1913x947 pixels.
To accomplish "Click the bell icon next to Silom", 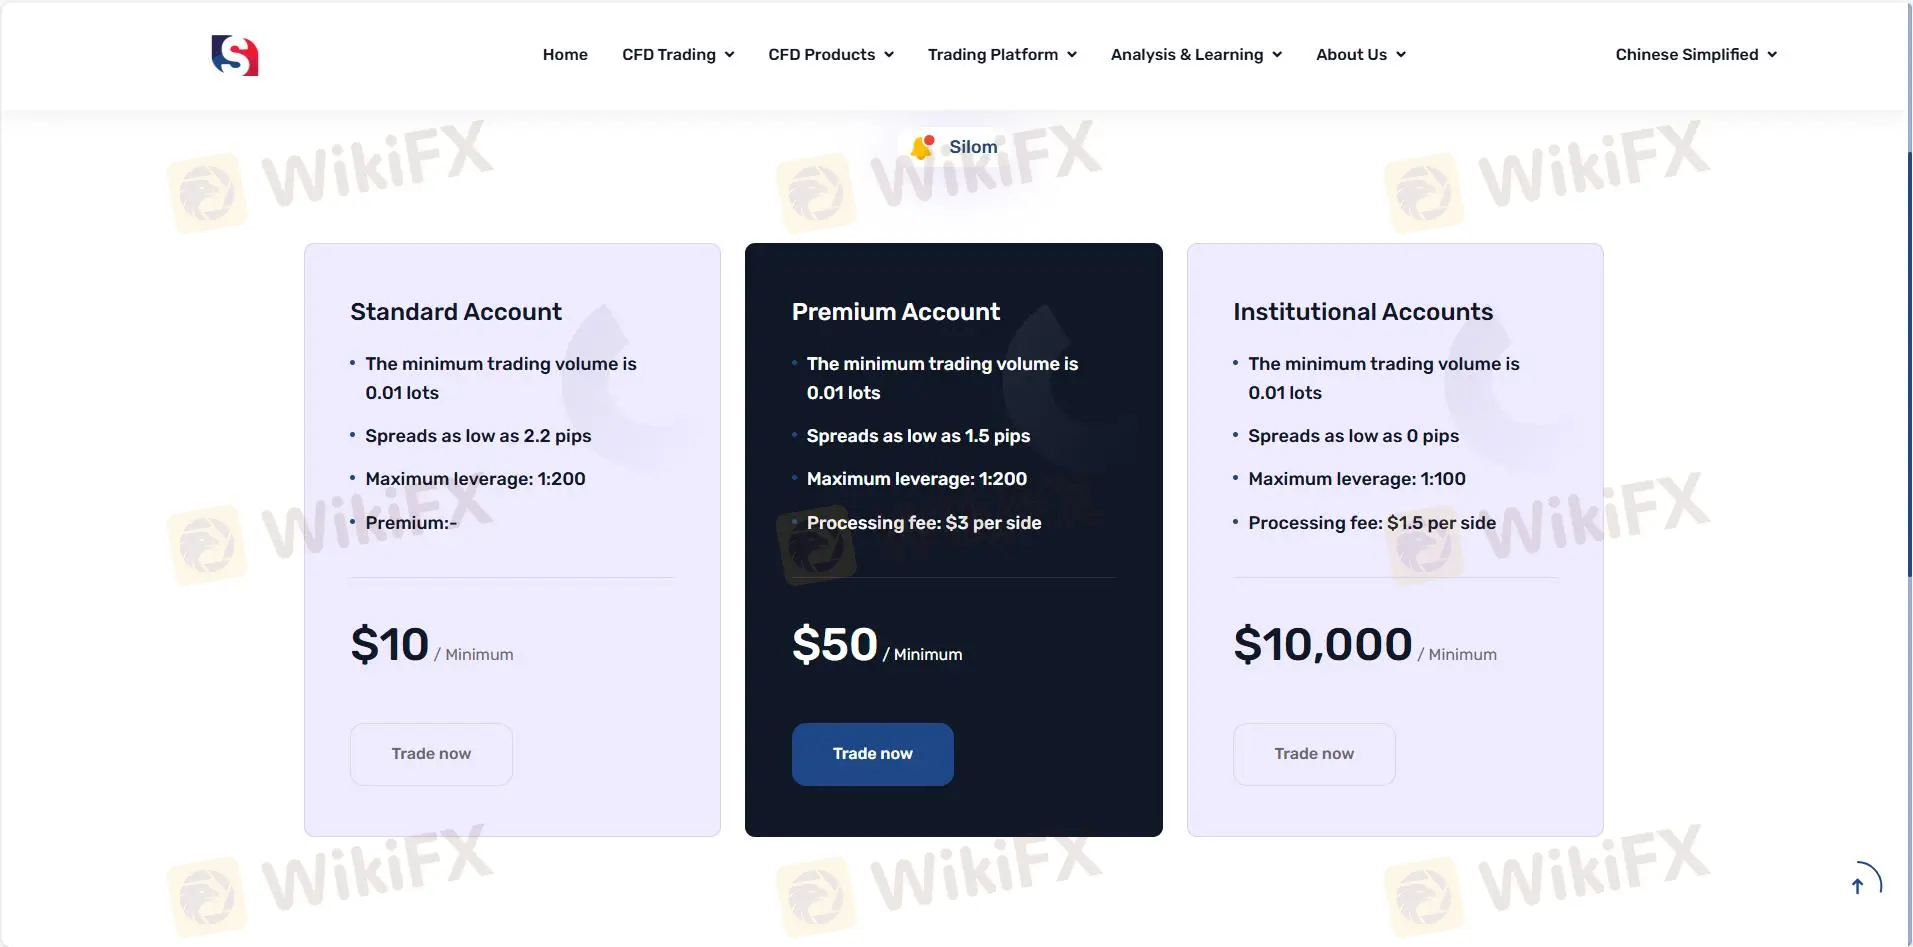I will coord(921,146).
